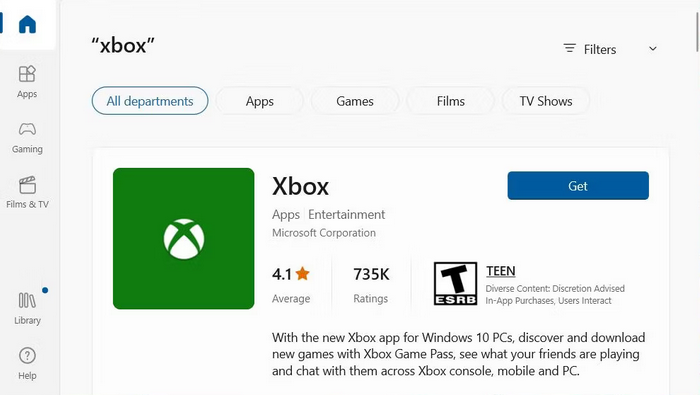
Task: Open the Library shelf icon
Action: coord(27,308)
